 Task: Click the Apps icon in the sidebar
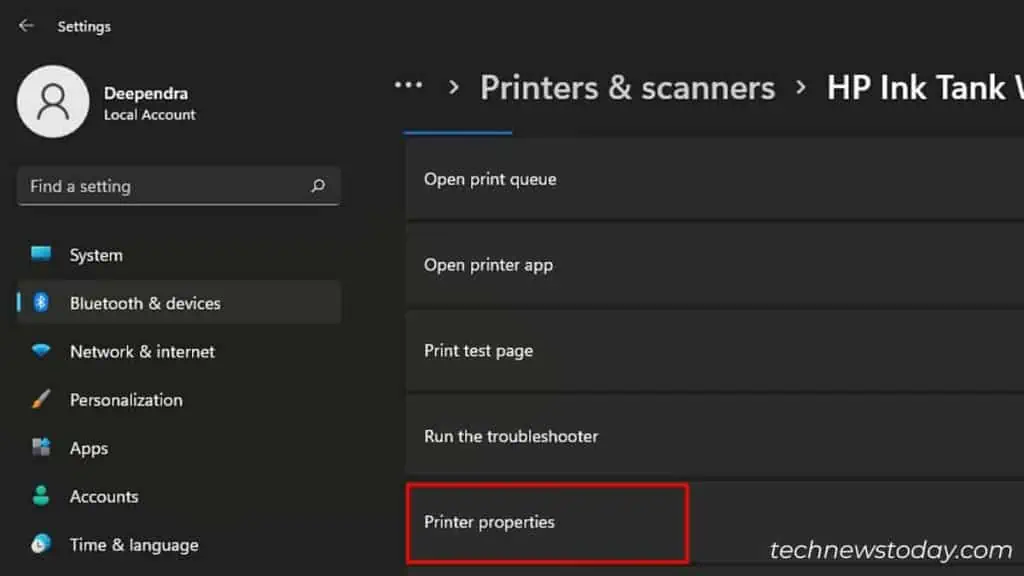click(41, 448)
